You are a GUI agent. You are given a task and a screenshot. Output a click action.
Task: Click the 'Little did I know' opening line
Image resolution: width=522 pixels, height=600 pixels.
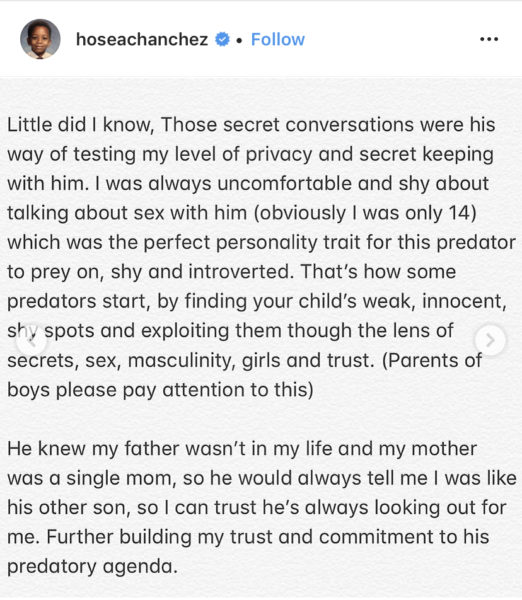point(251,125)
